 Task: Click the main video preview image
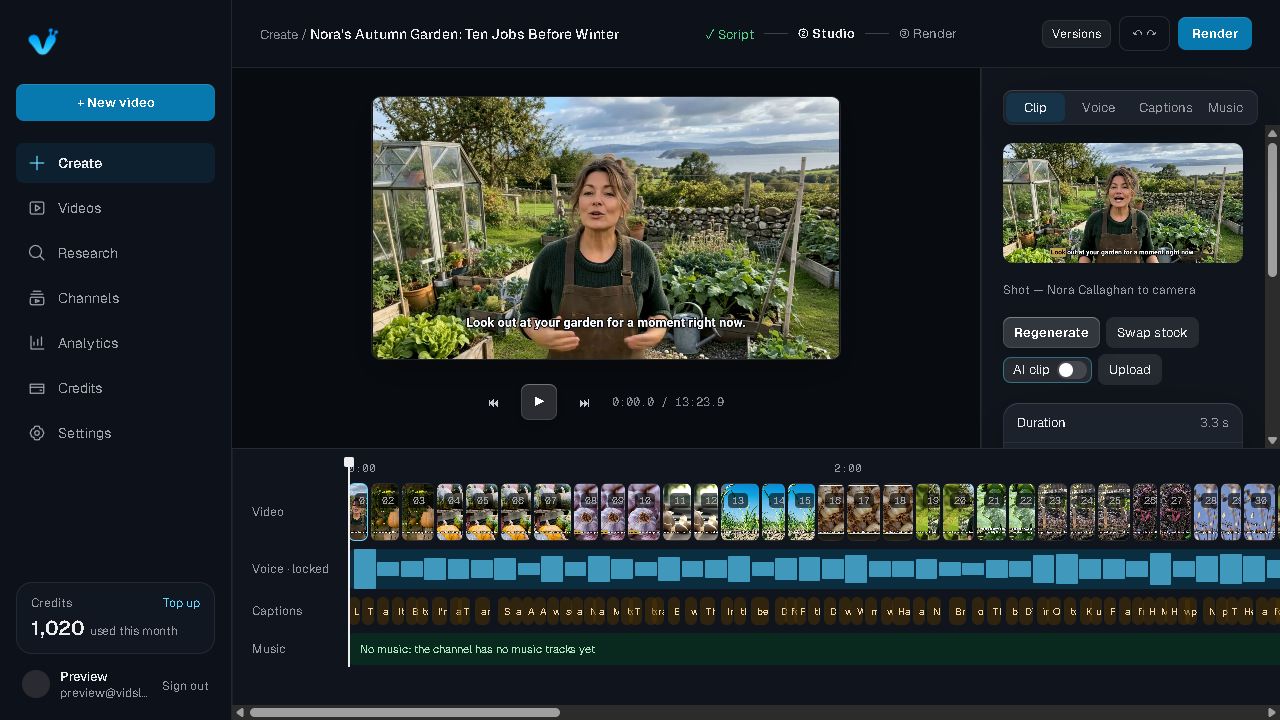[606, 228]
